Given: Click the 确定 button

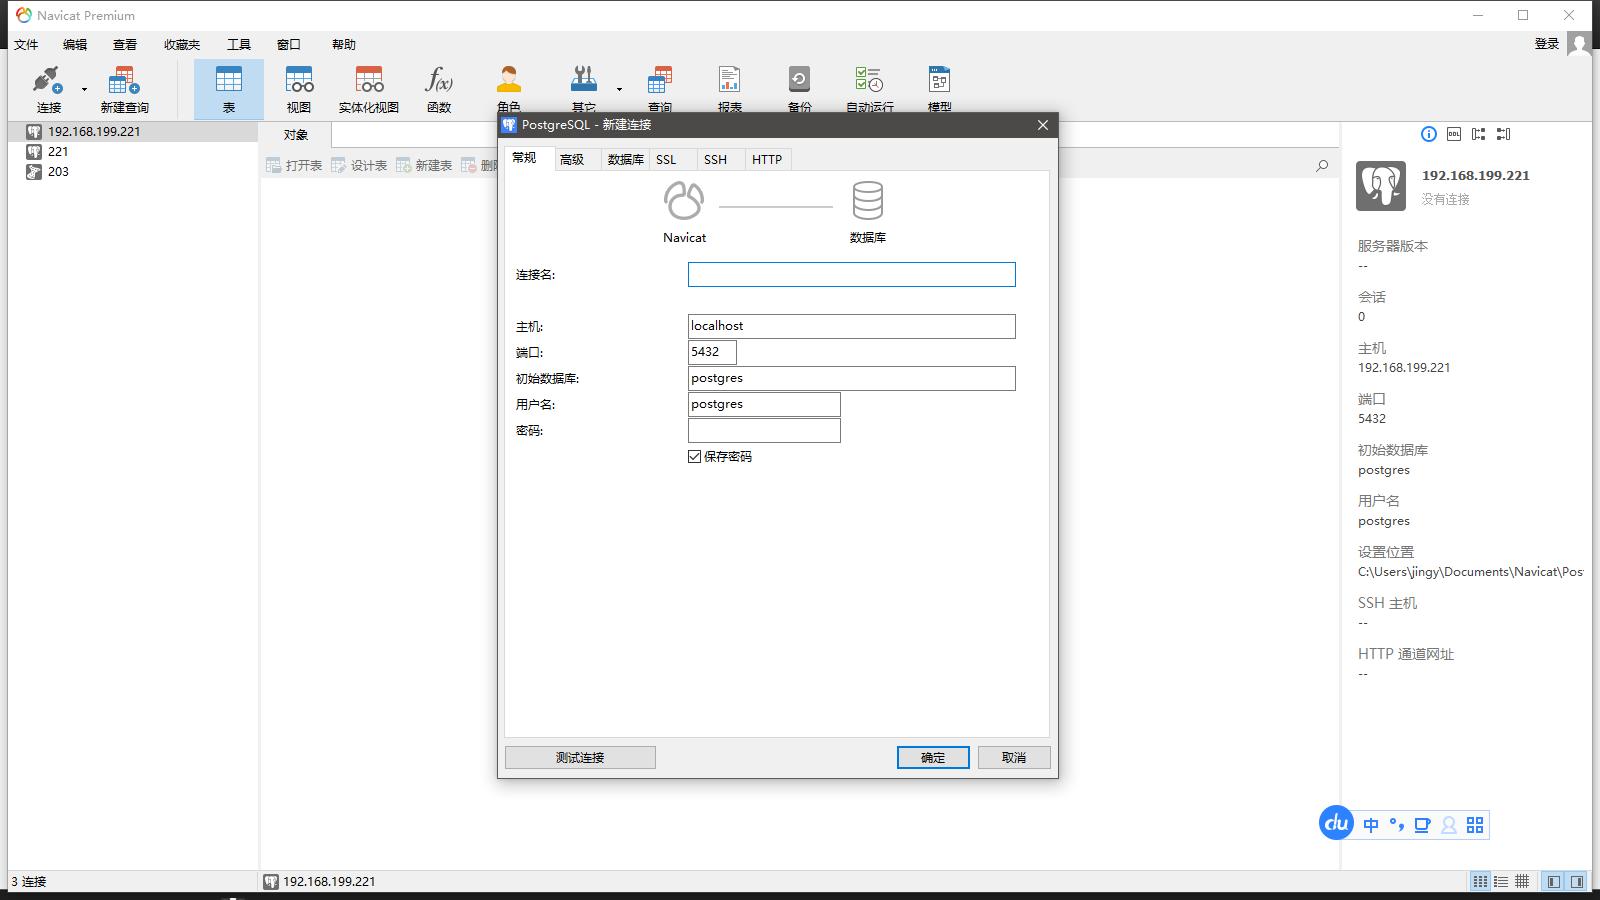Looking at the screenshot, I should pyautogui.click(x=933, y=757).
